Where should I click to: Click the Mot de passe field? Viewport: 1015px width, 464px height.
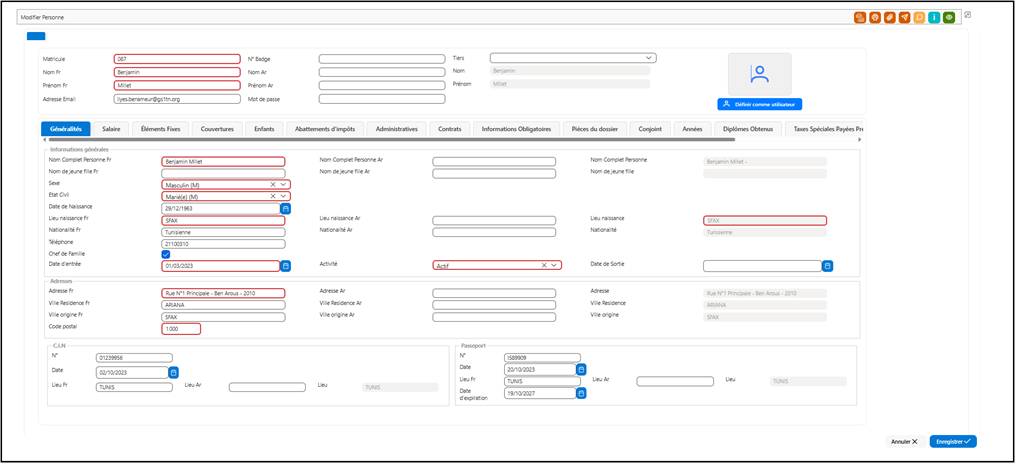coord(382,99)
